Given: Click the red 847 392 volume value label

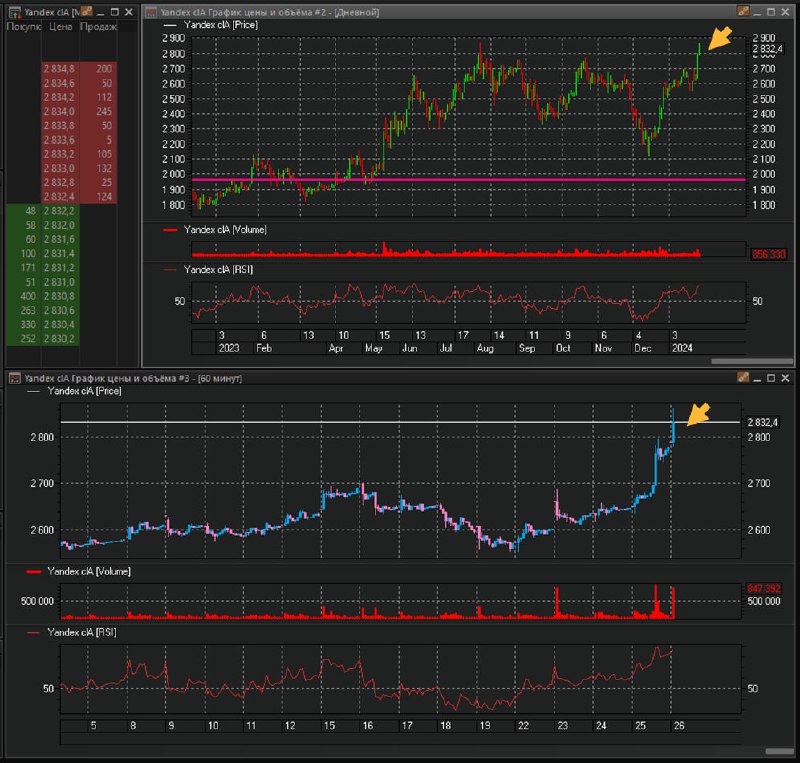Looking at the screenshot, I should [763, 588].
